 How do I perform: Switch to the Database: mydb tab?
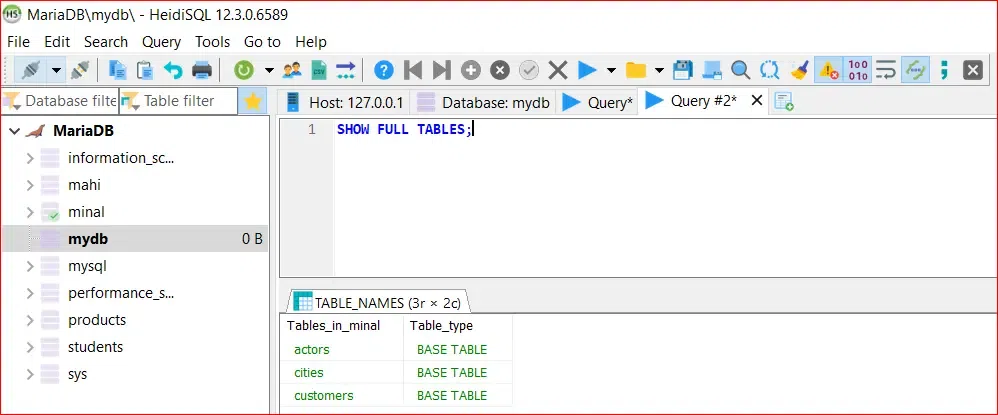click(484, 102)
